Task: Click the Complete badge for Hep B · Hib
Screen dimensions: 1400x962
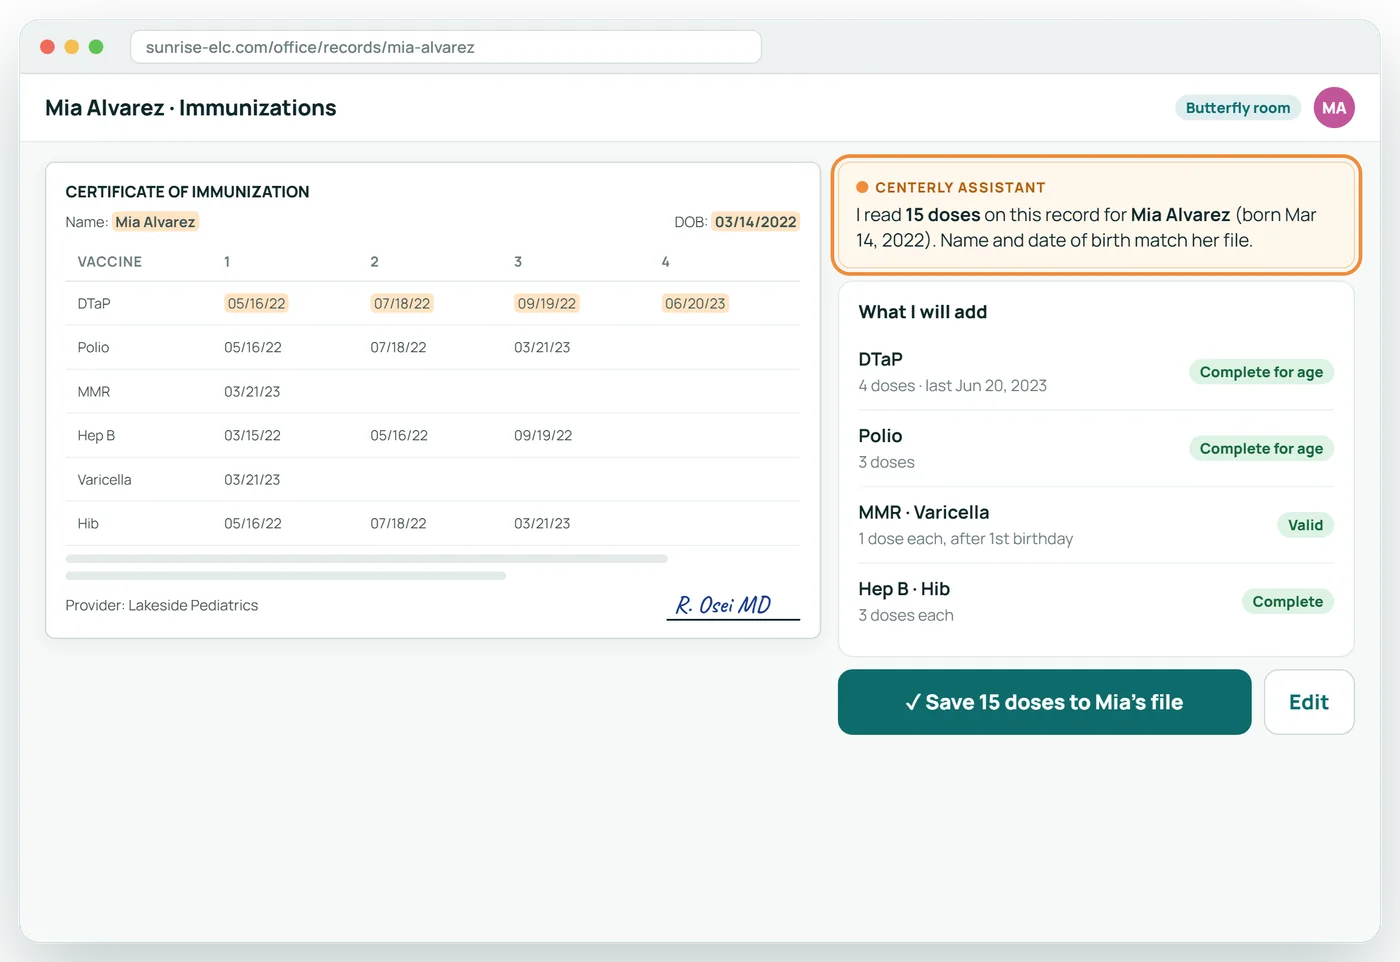Action: pos(1287,601)
